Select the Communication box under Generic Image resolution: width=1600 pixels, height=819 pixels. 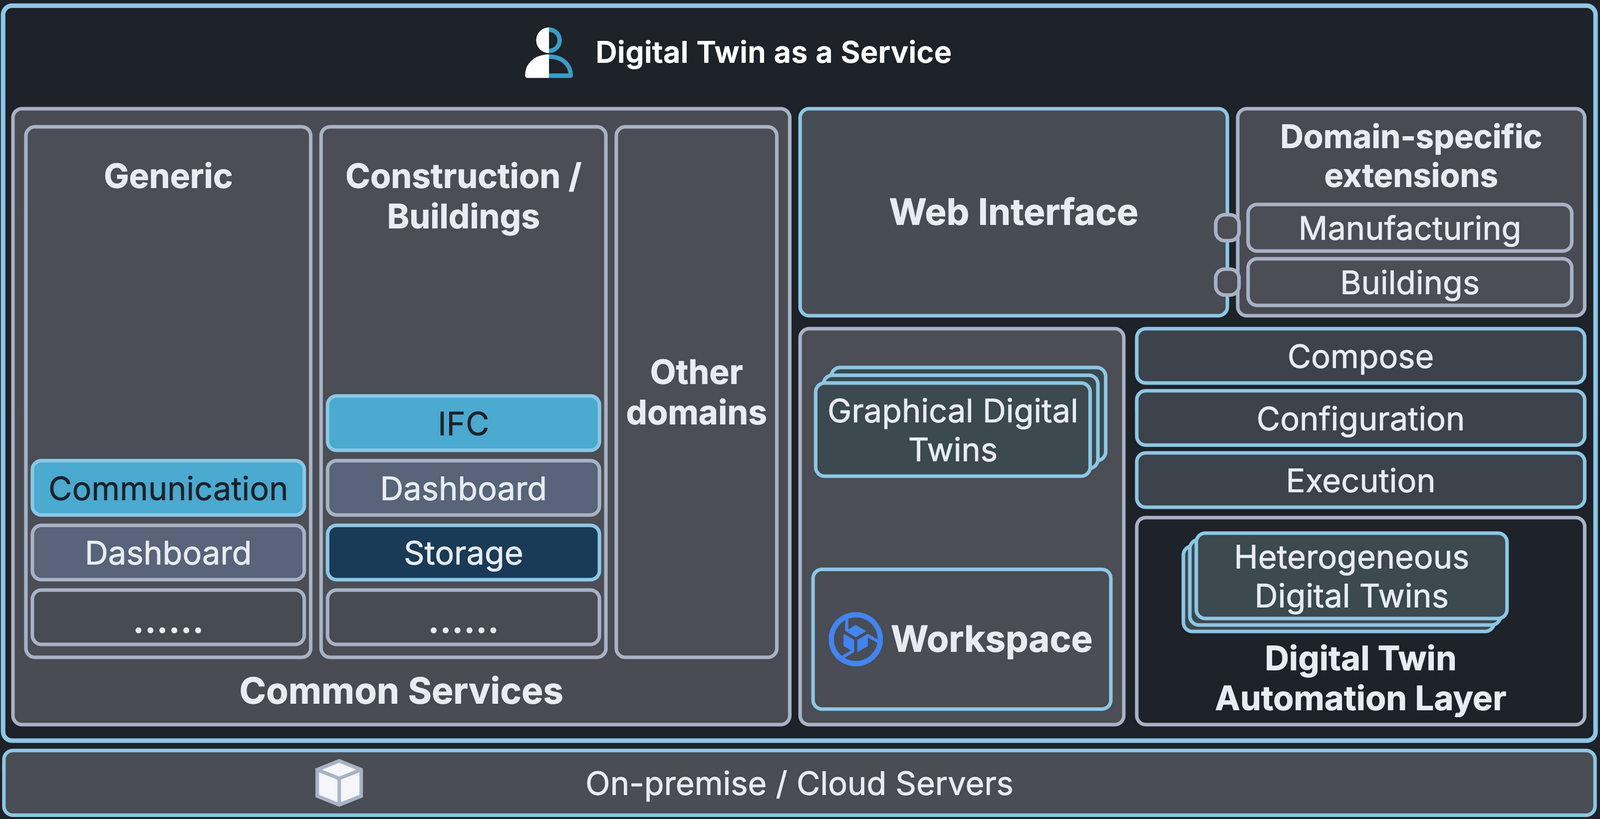point(168,488)
